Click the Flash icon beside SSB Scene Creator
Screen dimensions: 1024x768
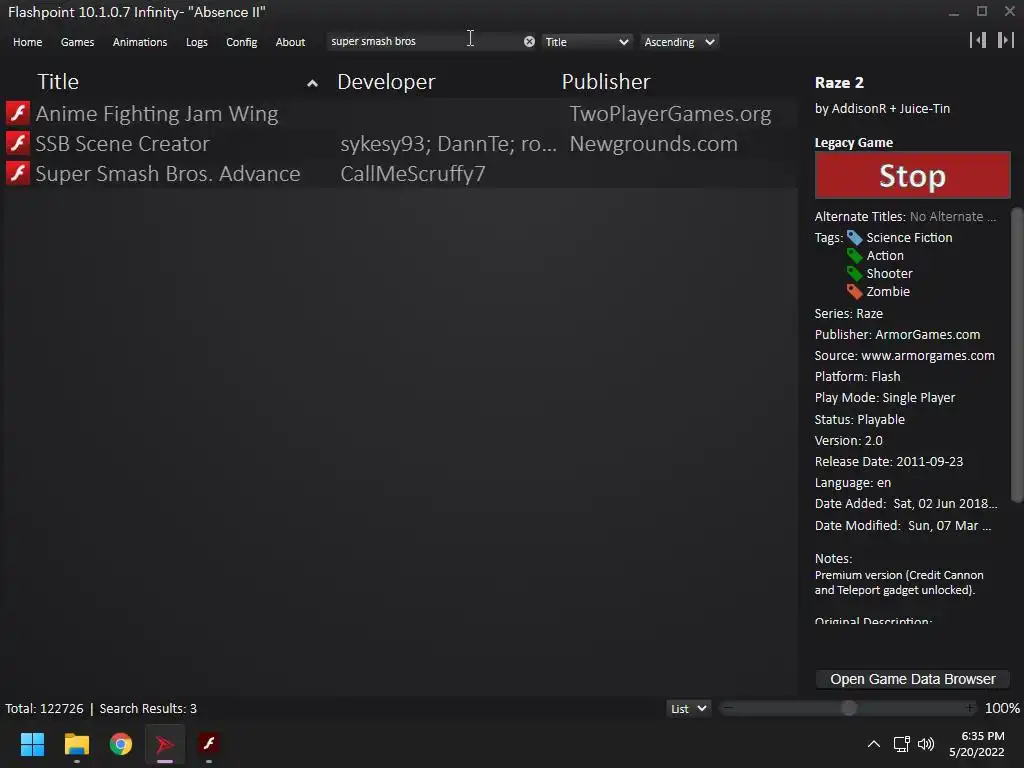(x=18, y=143)
